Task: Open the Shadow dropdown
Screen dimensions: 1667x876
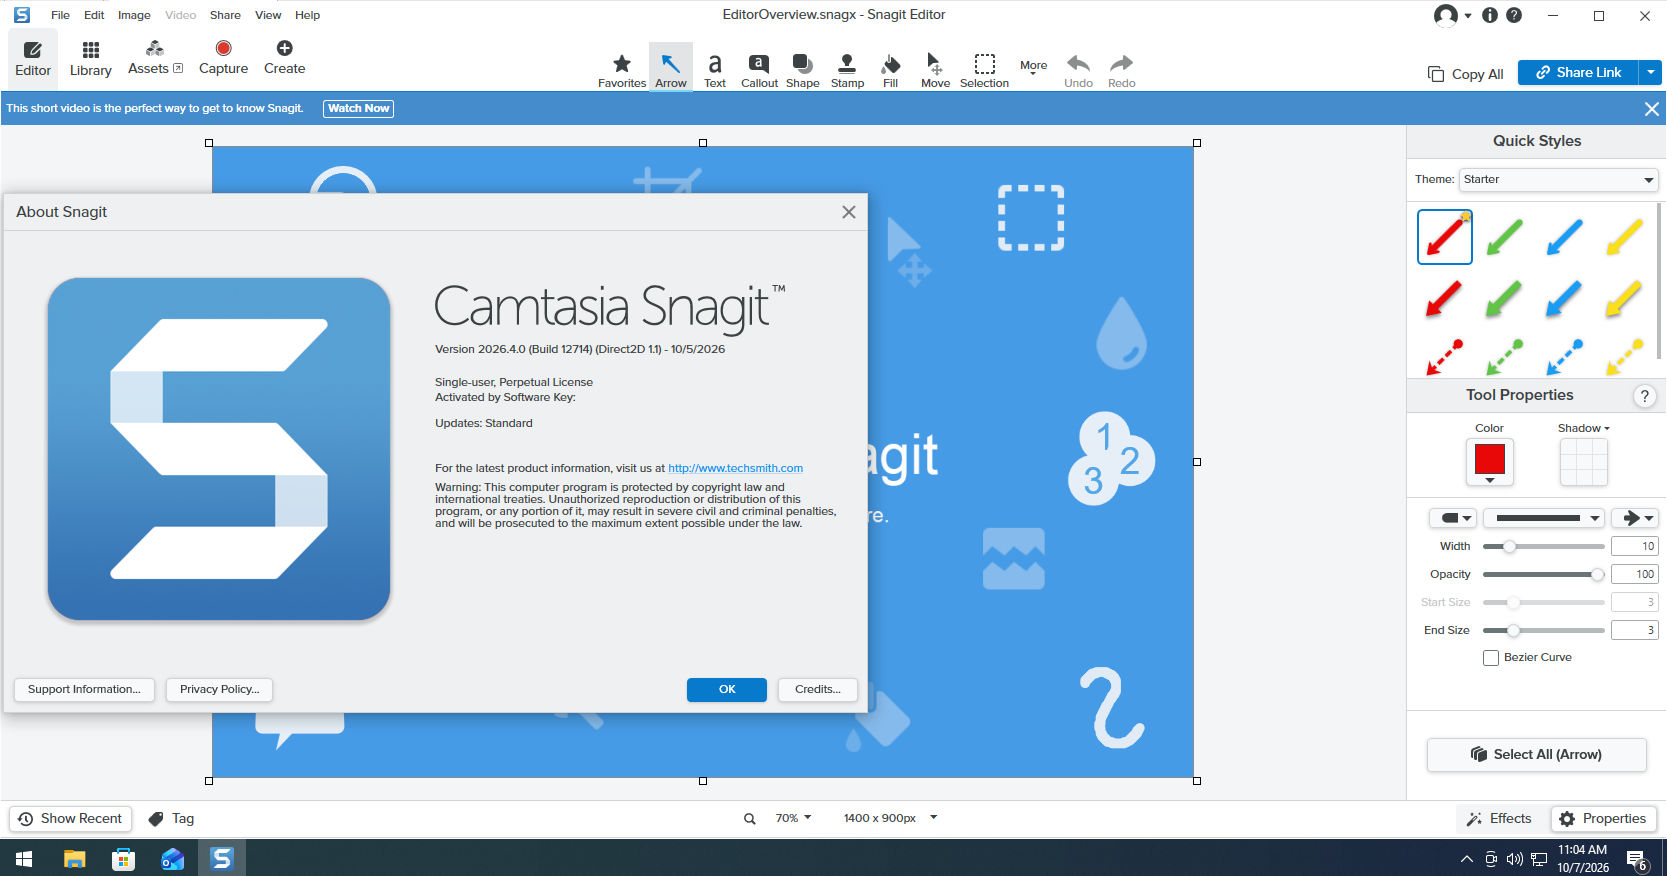Action: (x=1583, y=428)
